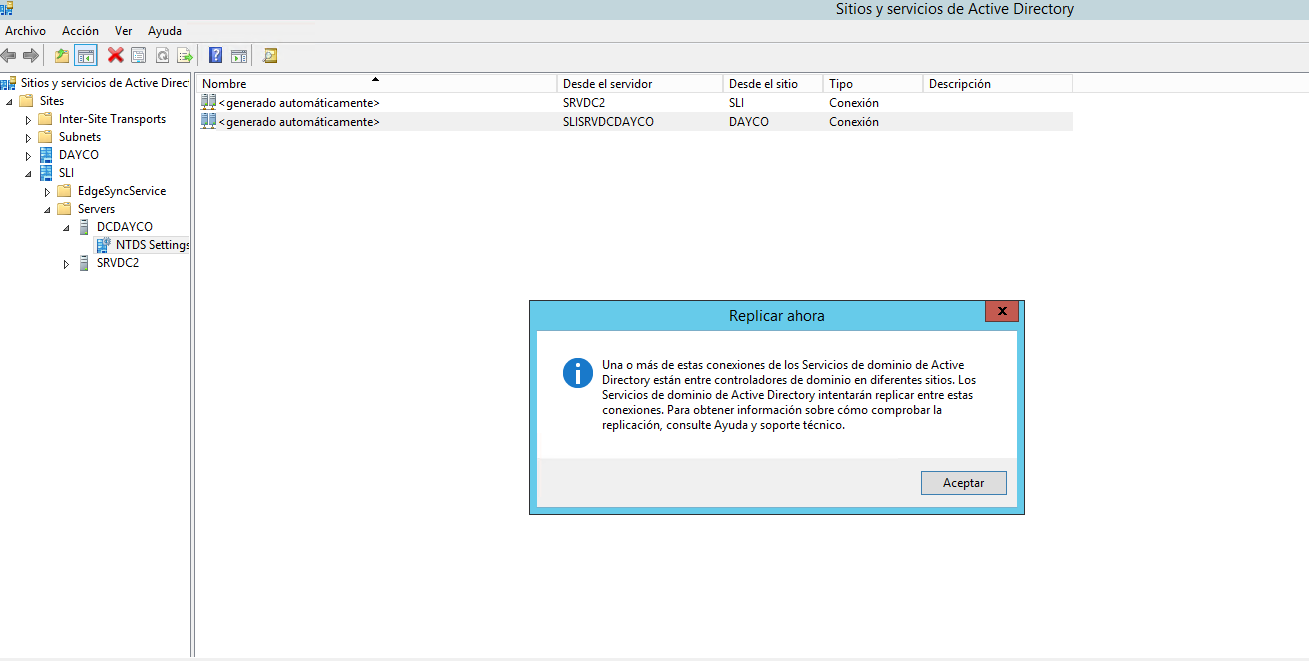Image resolution: width=1309 pixels, height=661 pixels.
Task: Select Sitios y servicios de Active Directory root
Action: pyautogui.click(x=104, y=83)
